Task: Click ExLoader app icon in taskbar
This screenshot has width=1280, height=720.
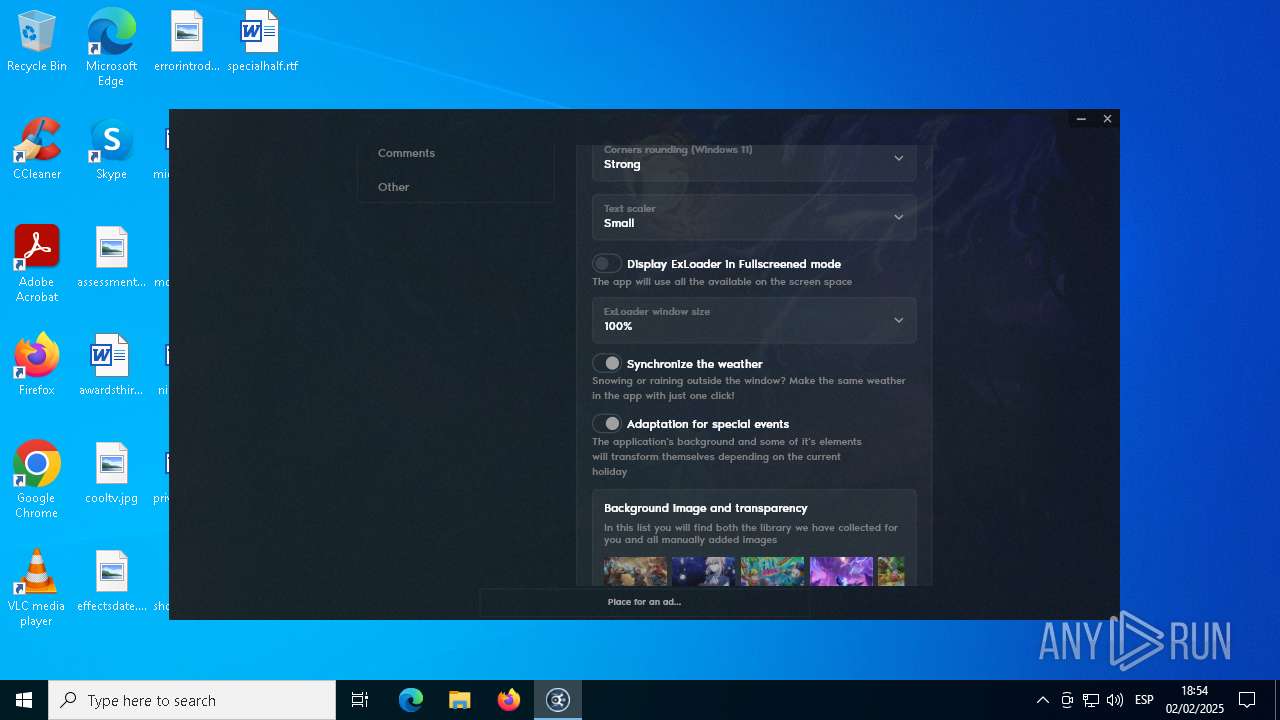Action: click(558, 700)
